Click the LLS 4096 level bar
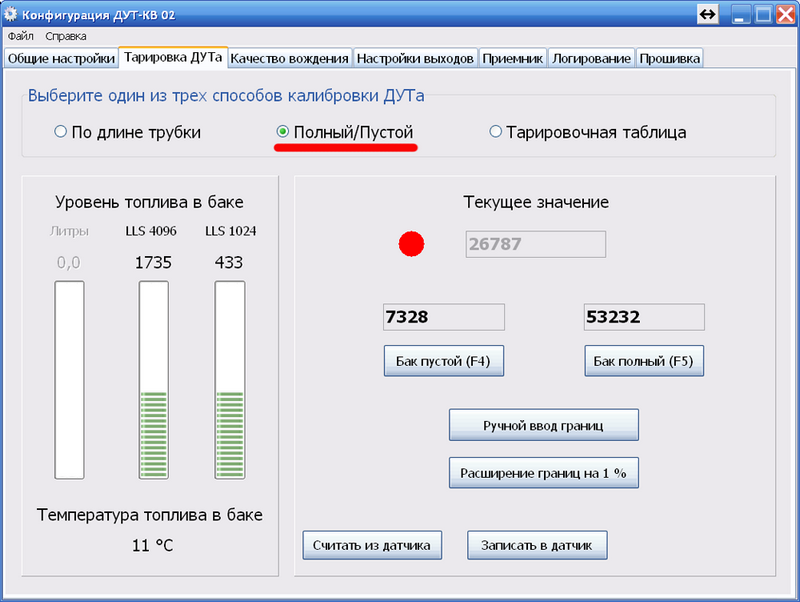800x602 pixels. click(x=154, y=380)
